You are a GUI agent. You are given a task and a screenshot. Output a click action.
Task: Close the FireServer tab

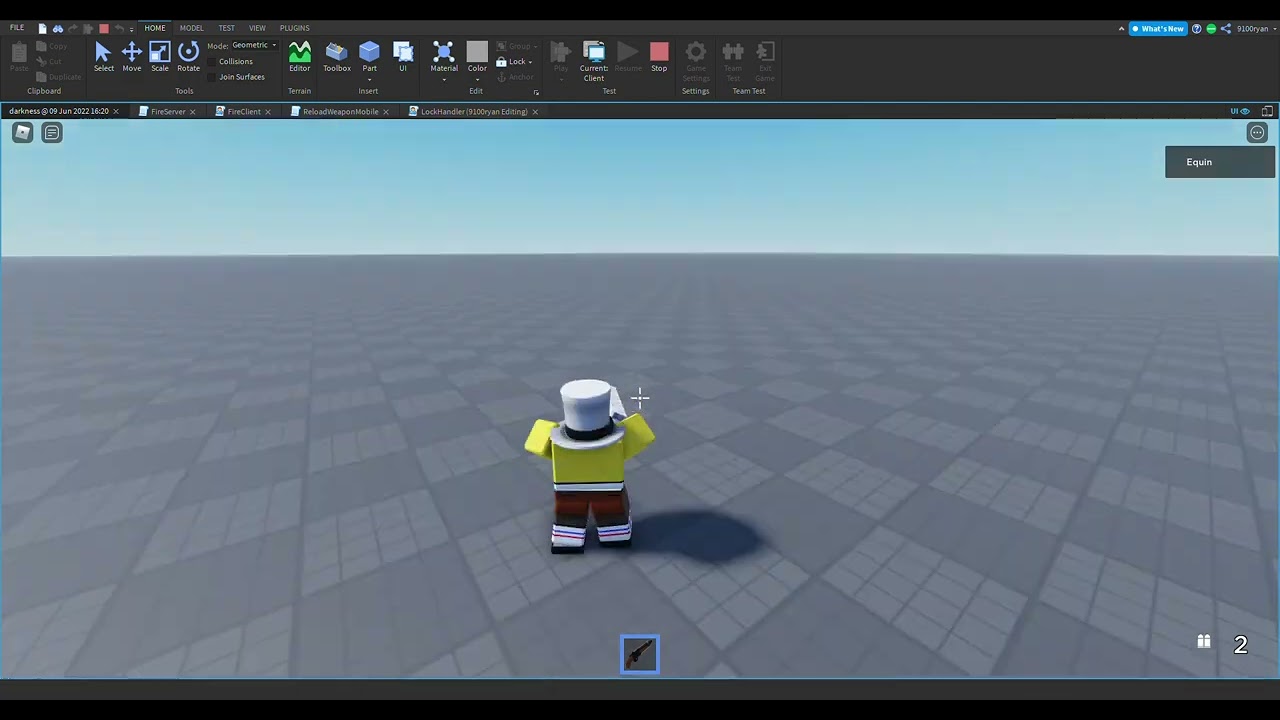point(193,111)
